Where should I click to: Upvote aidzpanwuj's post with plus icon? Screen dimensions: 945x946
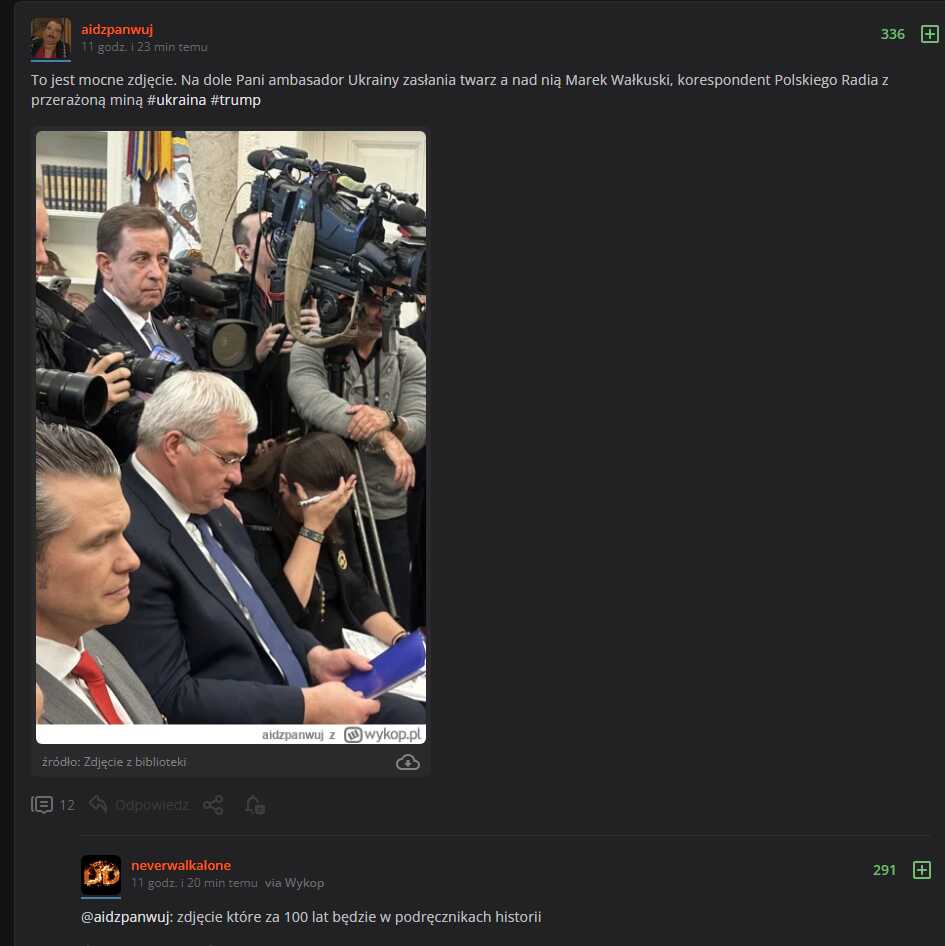pyautogui.click(x=929, y=34)
